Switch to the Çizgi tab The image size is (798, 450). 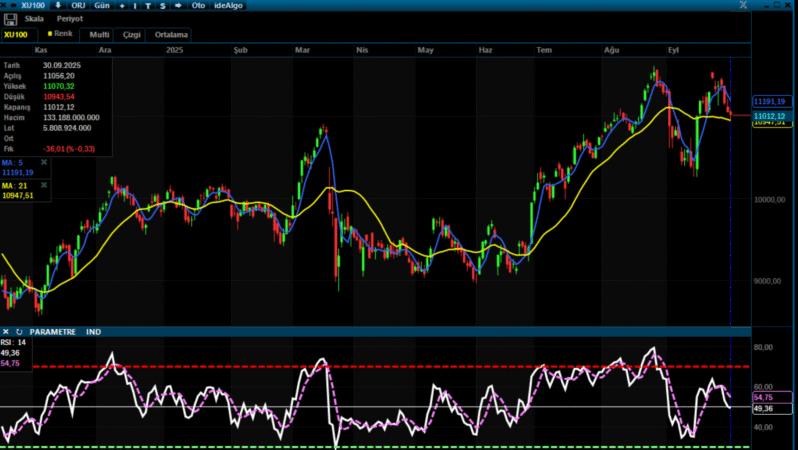pos(131,34)
